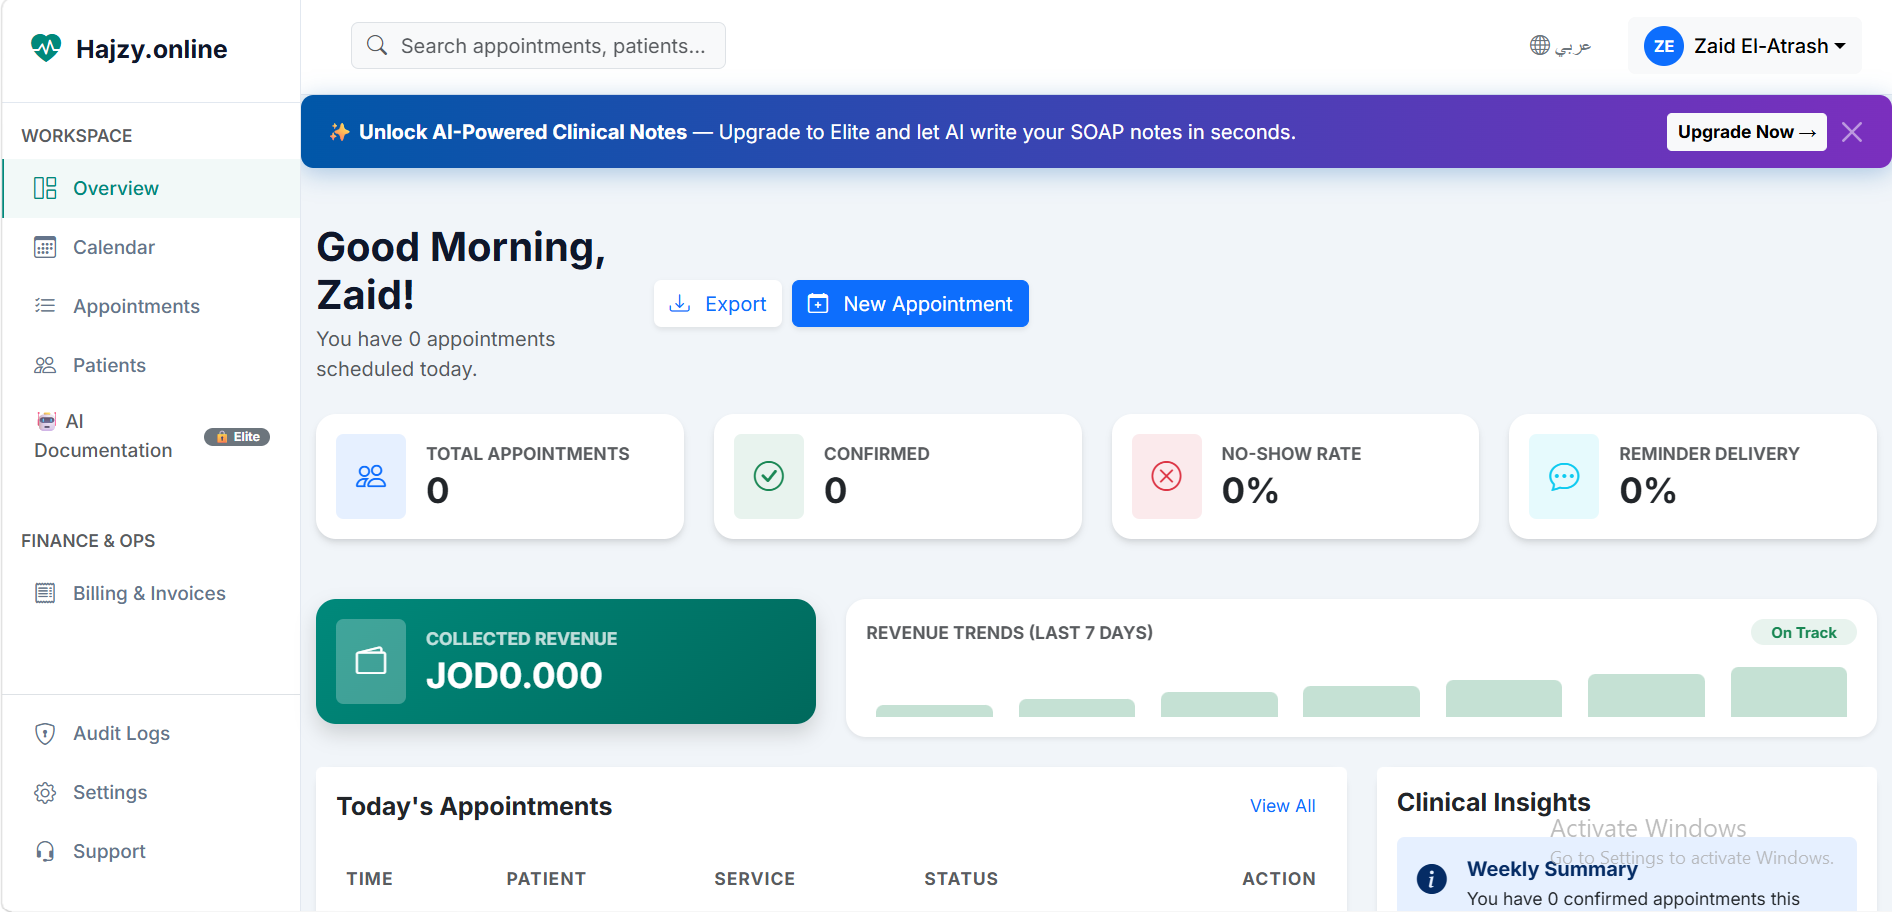Open Settings from sidebar

pos(151,792)
